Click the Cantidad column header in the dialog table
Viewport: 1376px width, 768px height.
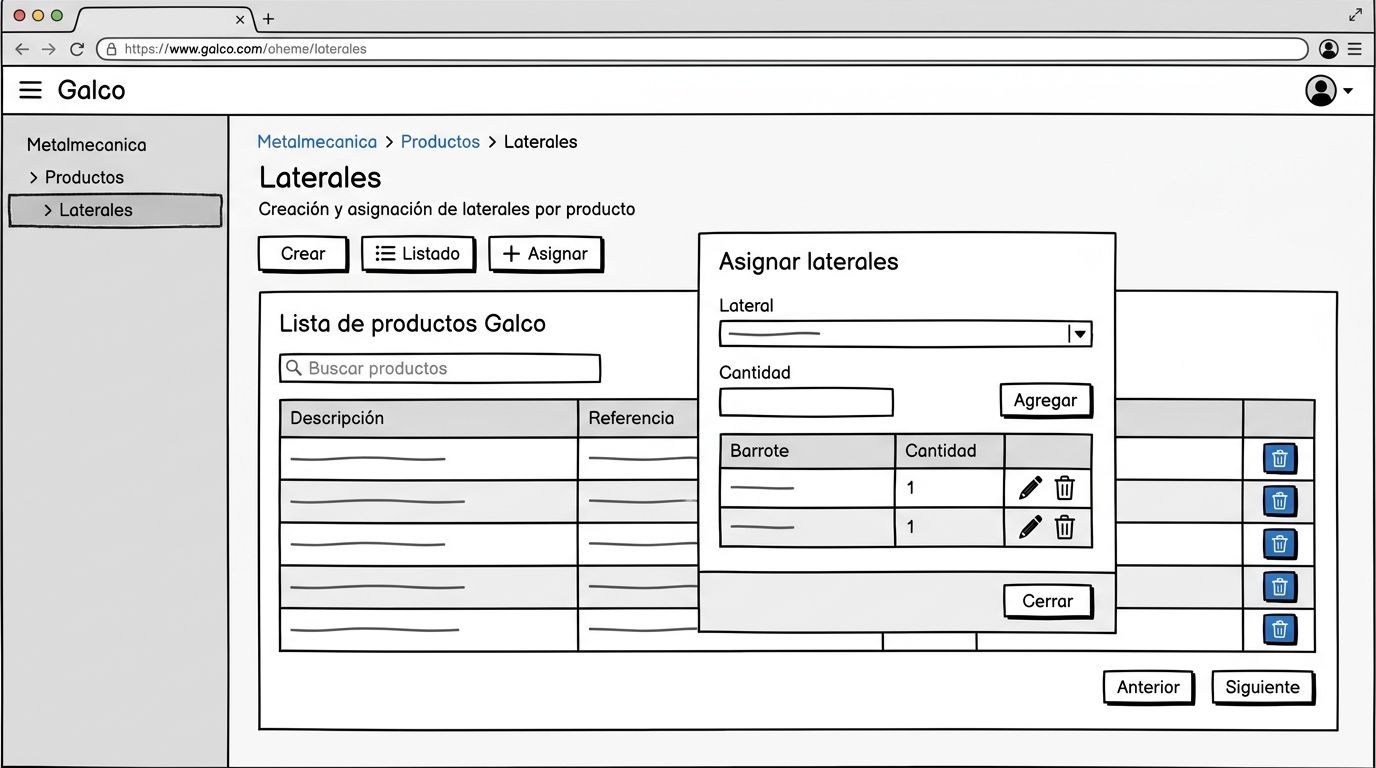point(950,451)
